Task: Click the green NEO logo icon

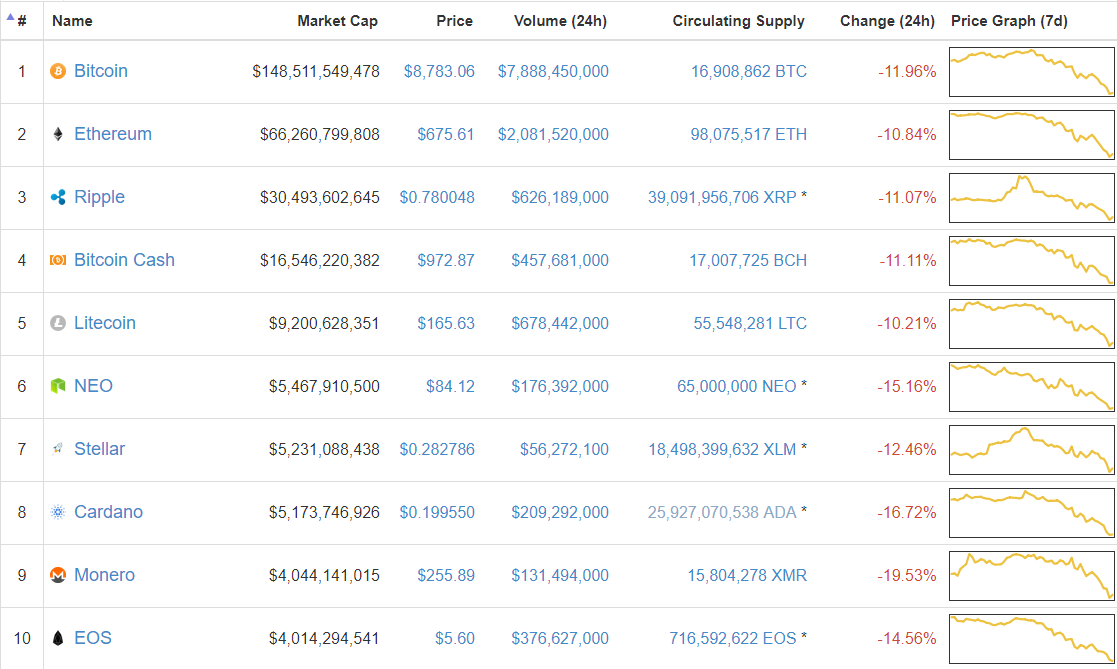Action: click(57, 386)
